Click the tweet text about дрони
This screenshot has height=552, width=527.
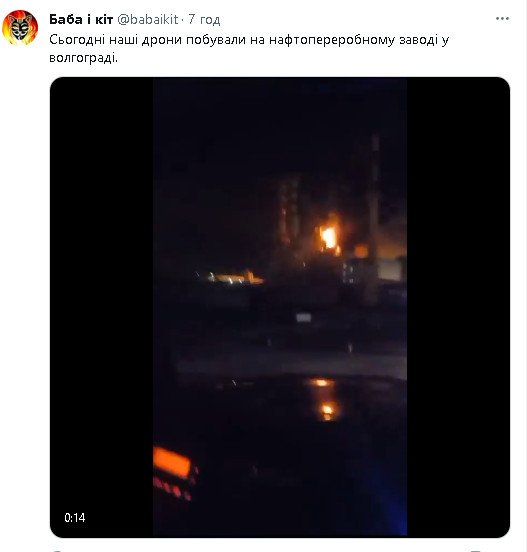tap(249, 48)
